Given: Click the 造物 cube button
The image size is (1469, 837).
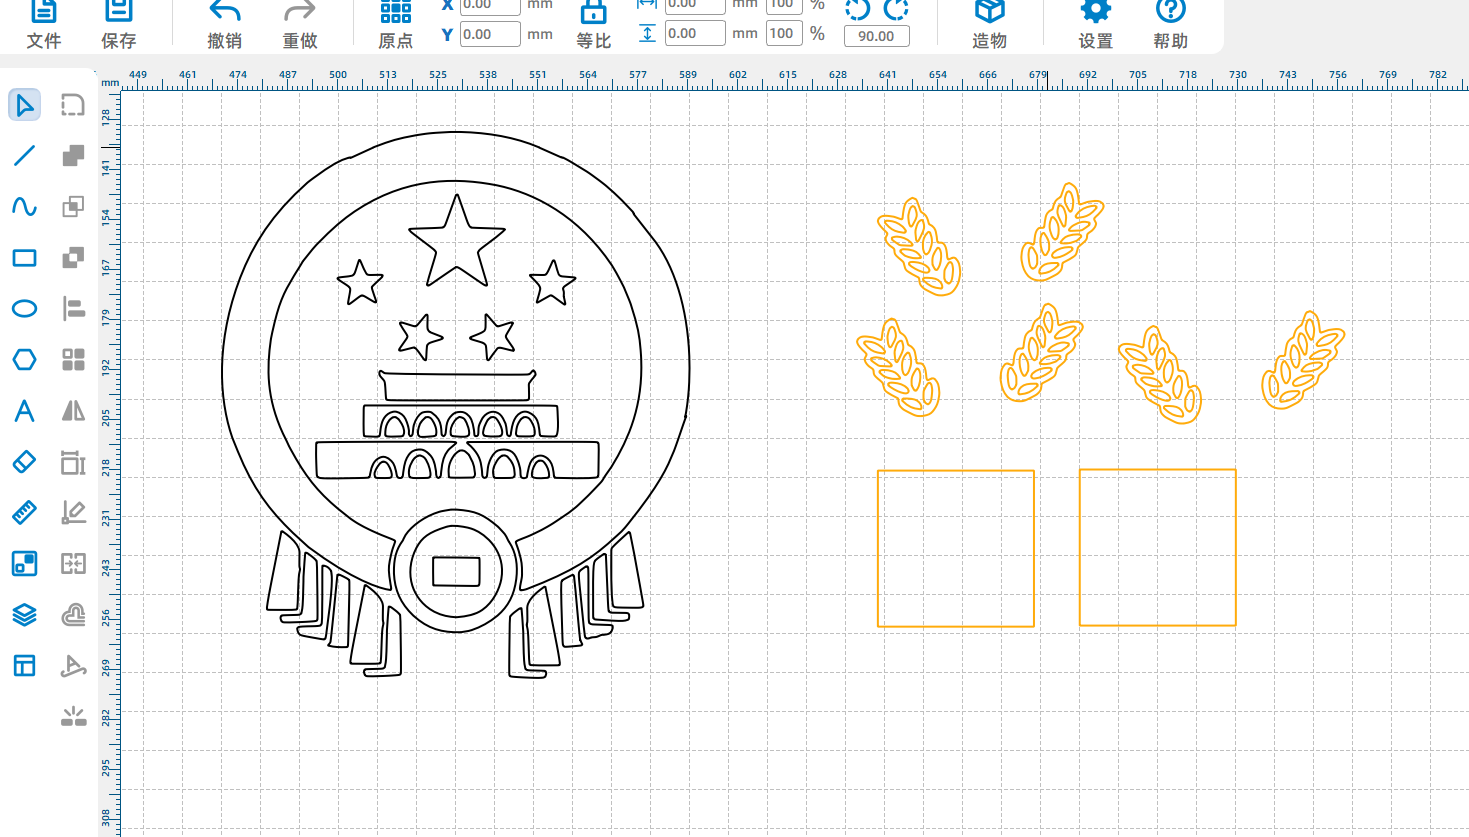Looking at the screenshot, I should pos(989,24).
